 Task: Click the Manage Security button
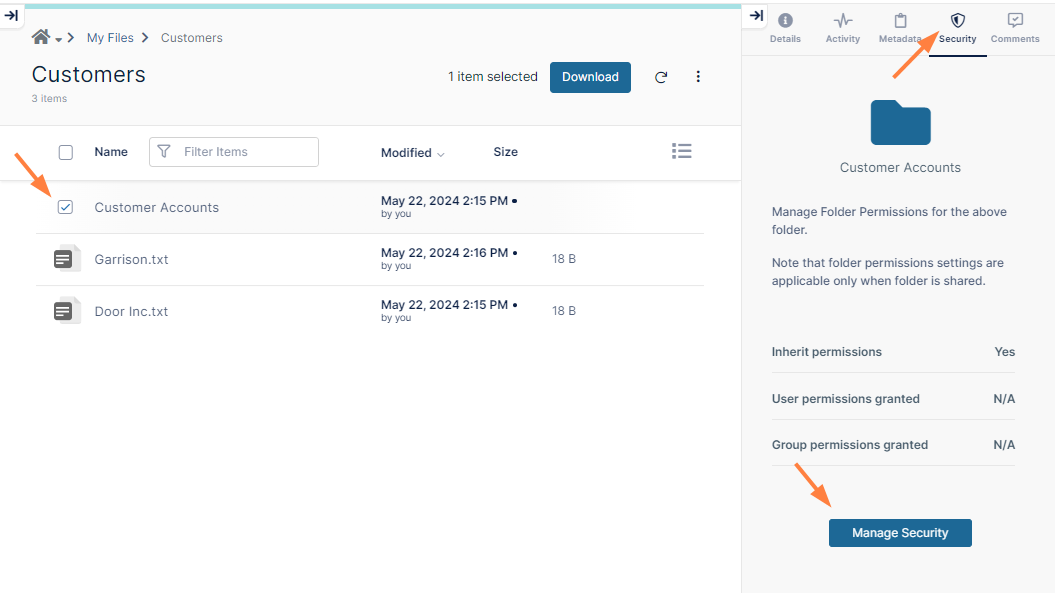coord(900,533)
